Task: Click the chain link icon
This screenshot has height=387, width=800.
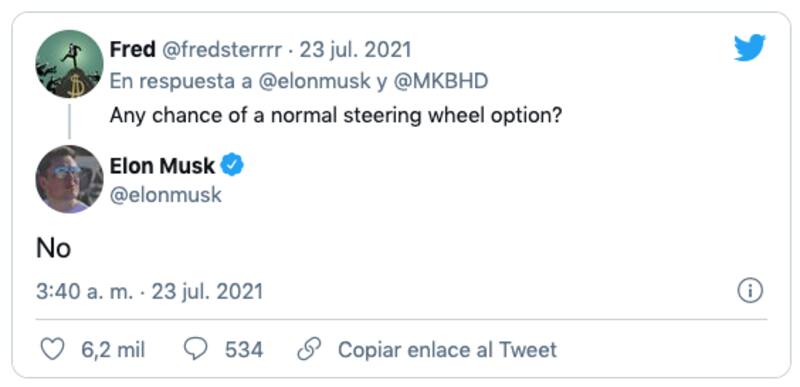Action: pyautogui.click(x=309, y=350)
